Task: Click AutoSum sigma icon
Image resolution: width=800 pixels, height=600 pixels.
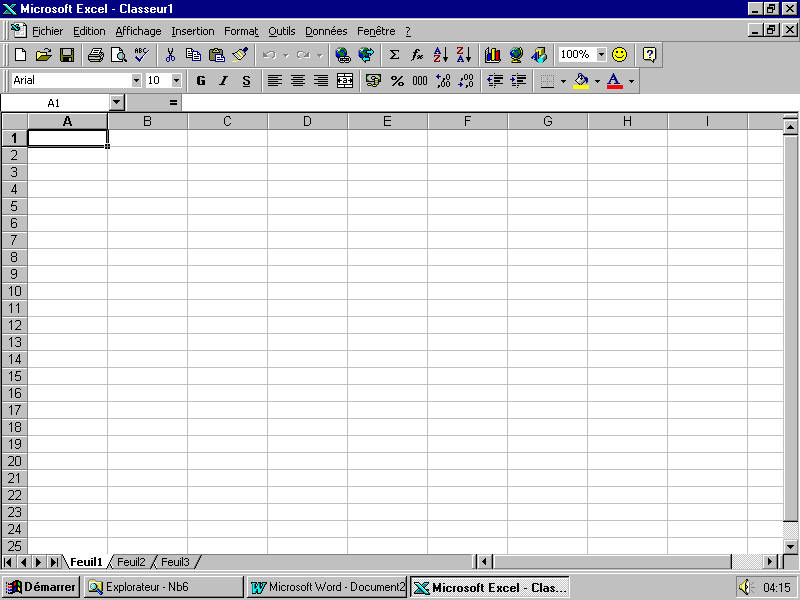Action: [x=394, y=55]
